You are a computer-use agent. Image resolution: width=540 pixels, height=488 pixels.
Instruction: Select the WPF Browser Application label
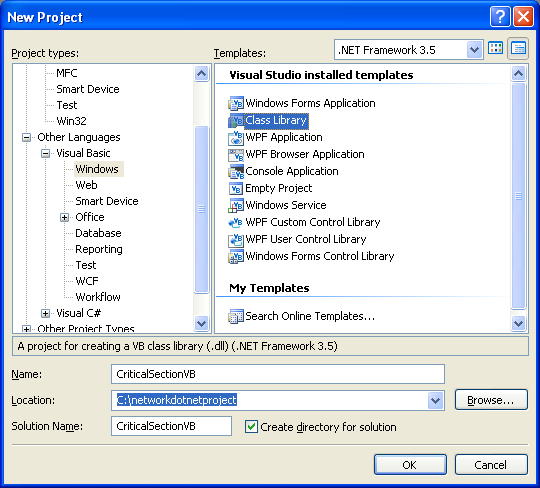[305, 154]
